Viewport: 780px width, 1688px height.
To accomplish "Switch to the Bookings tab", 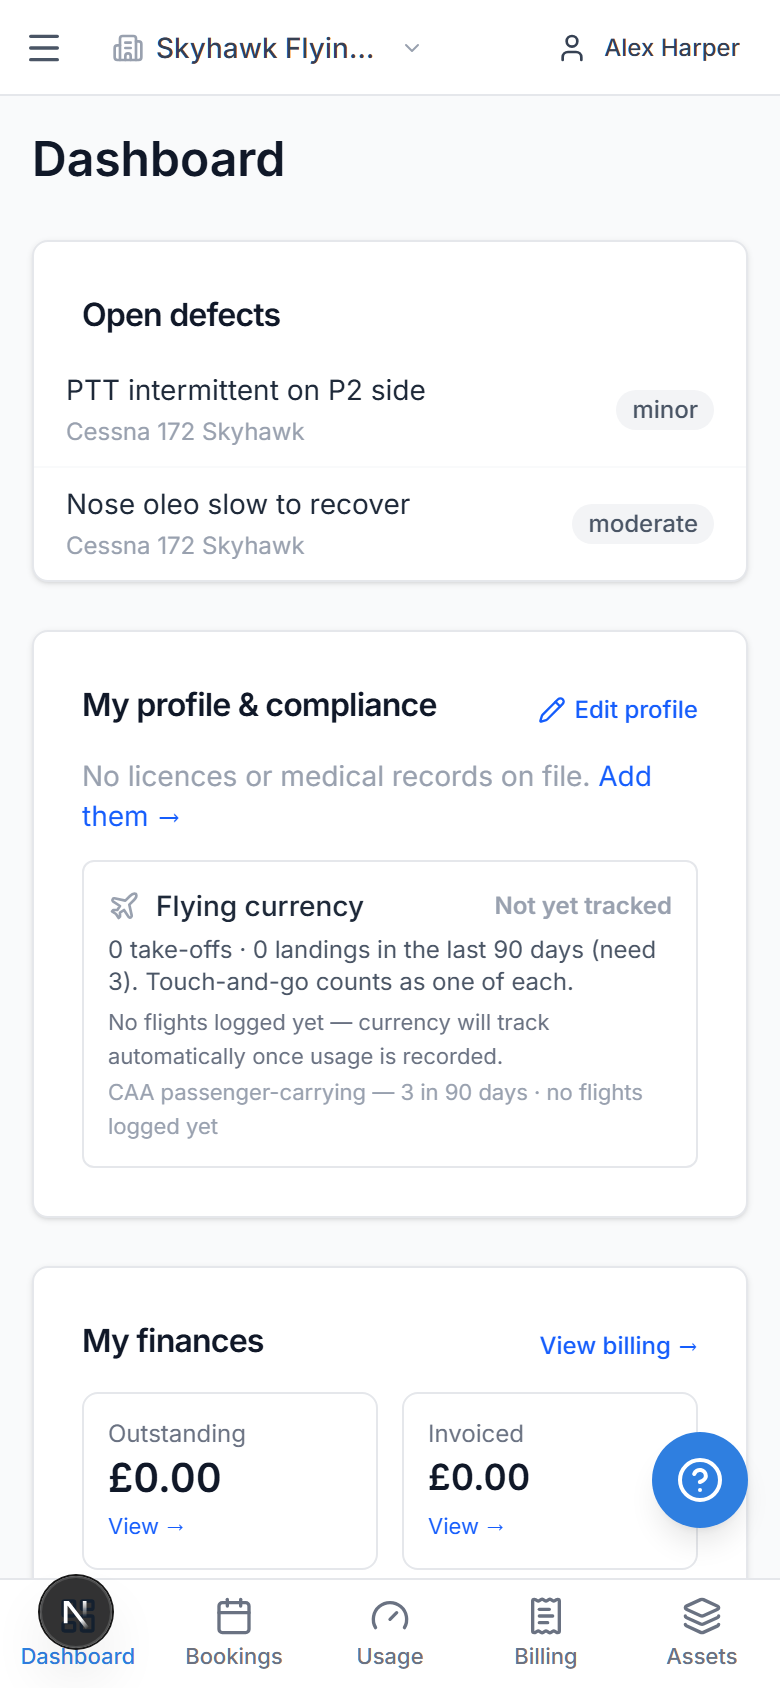I will [x=234, y=1634].
